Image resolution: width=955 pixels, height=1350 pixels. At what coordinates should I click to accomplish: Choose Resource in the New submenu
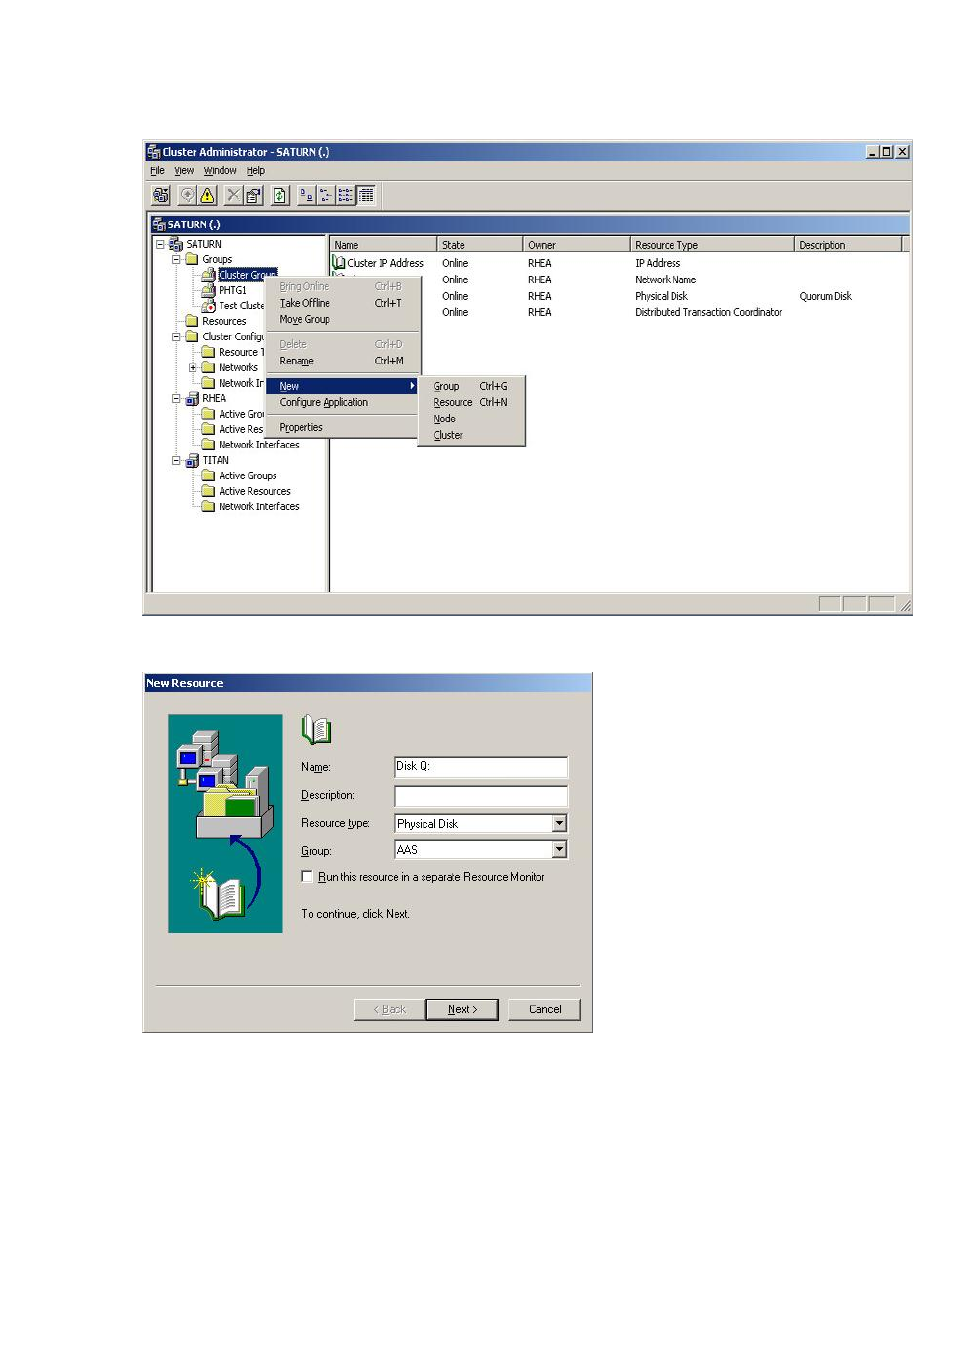point(471,402)
